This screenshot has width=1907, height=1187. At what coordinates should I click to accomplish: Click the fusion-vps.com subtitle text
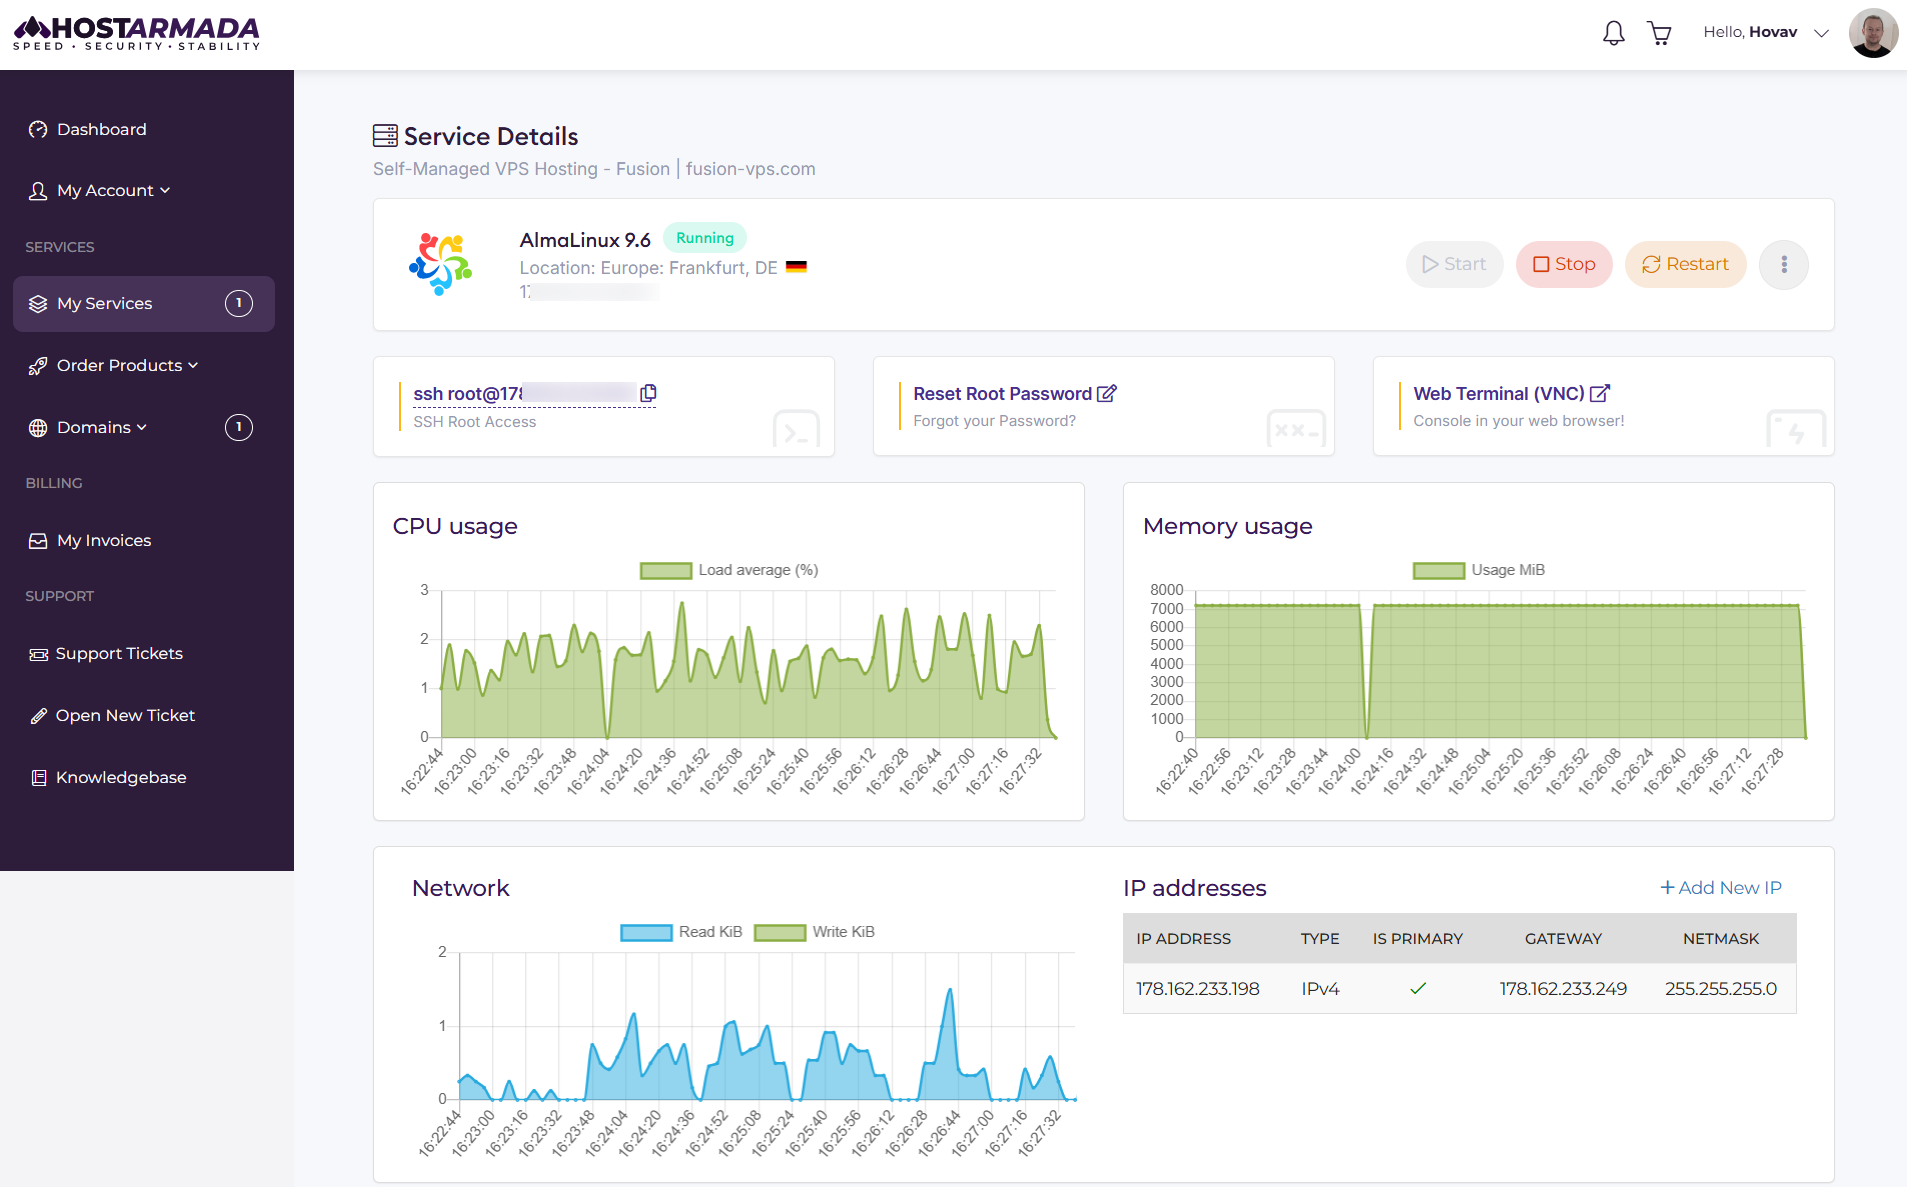(750, 169)
